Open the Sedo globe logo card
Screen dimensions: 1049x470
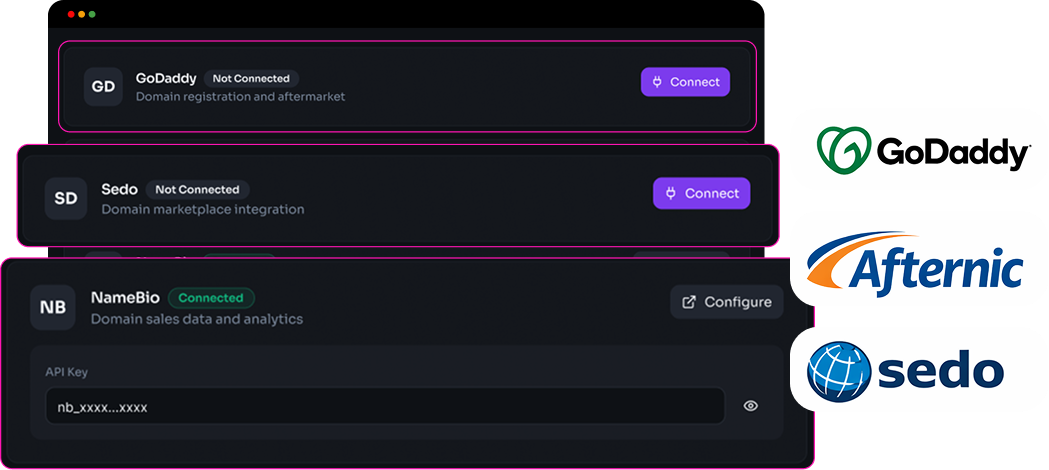click(x=919, y=369)
